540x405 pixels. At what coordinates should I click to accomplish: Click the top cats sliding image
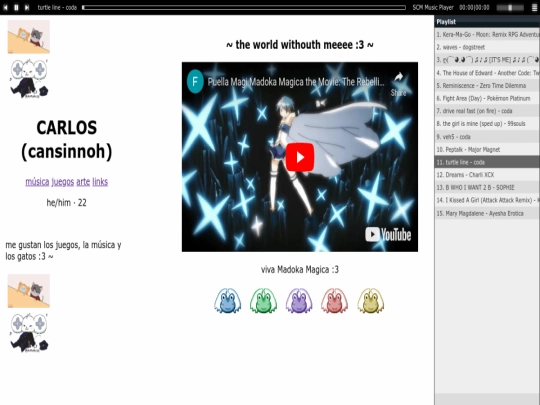coord(29,37)
